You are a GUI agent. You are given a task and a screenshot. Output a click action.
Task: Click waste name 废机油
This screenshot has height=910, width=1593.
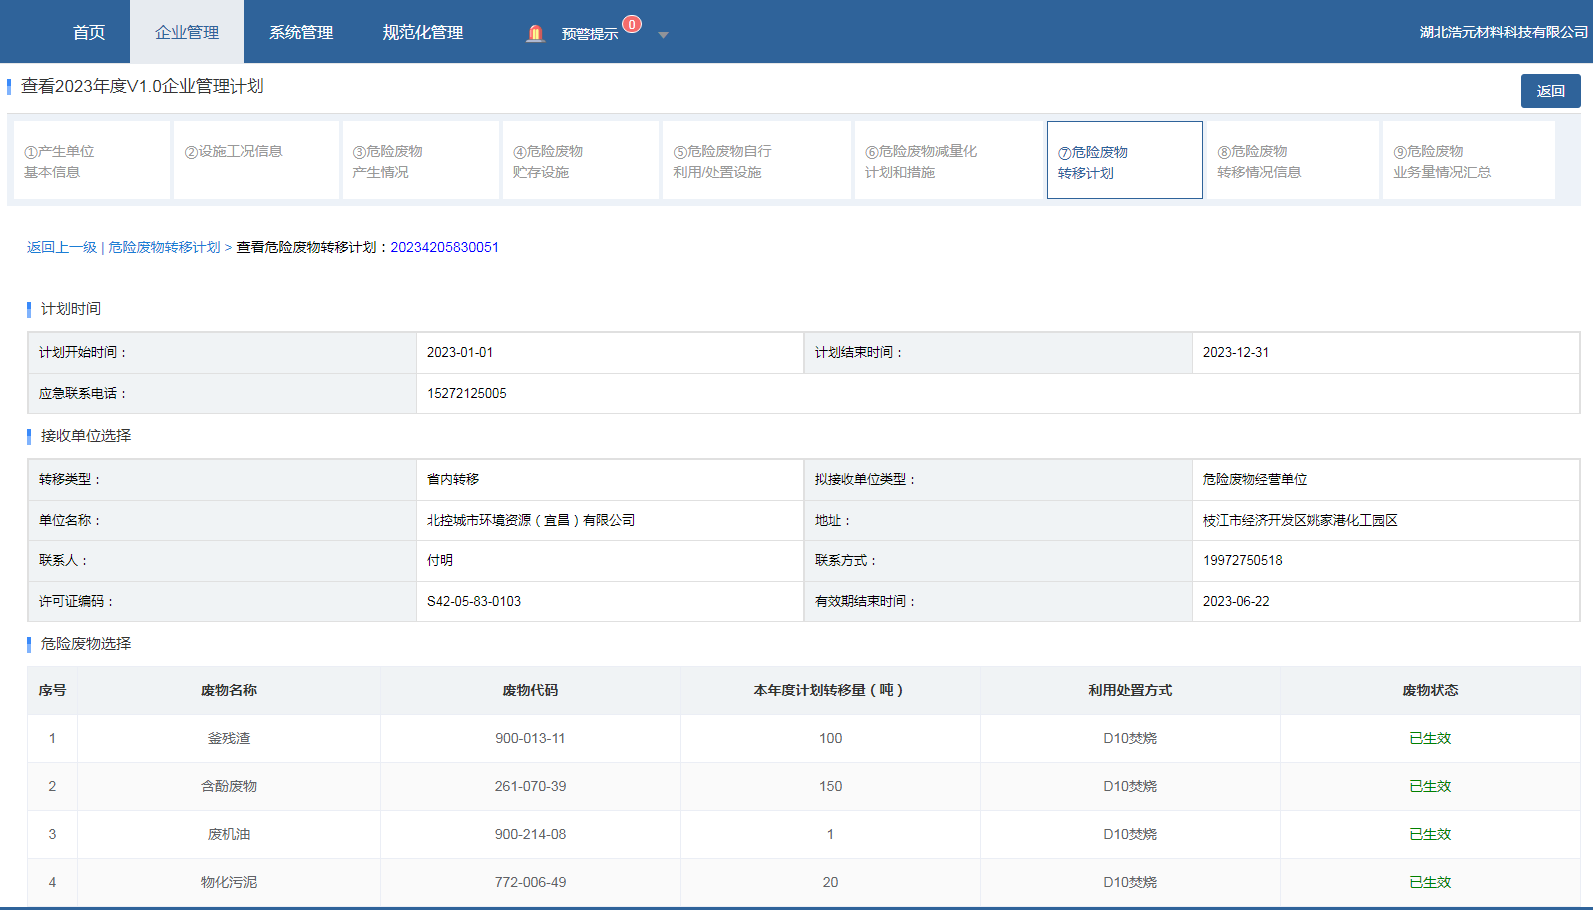229,835
